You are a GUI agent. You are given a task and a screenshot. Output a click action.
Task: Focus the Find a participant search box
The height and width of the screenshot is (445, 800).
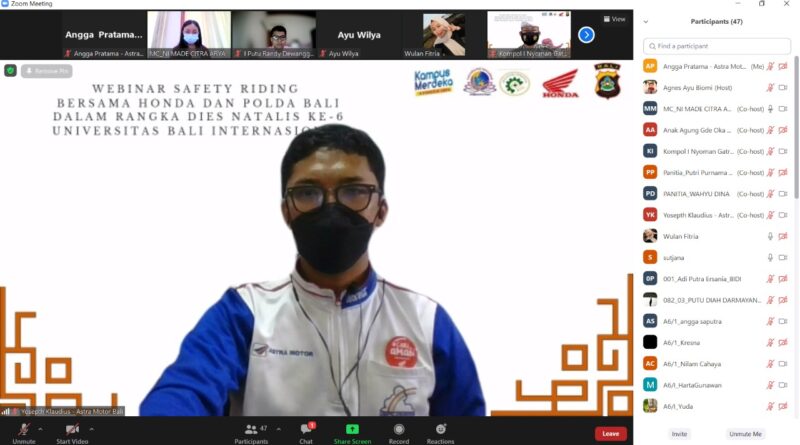pos(717,46)
